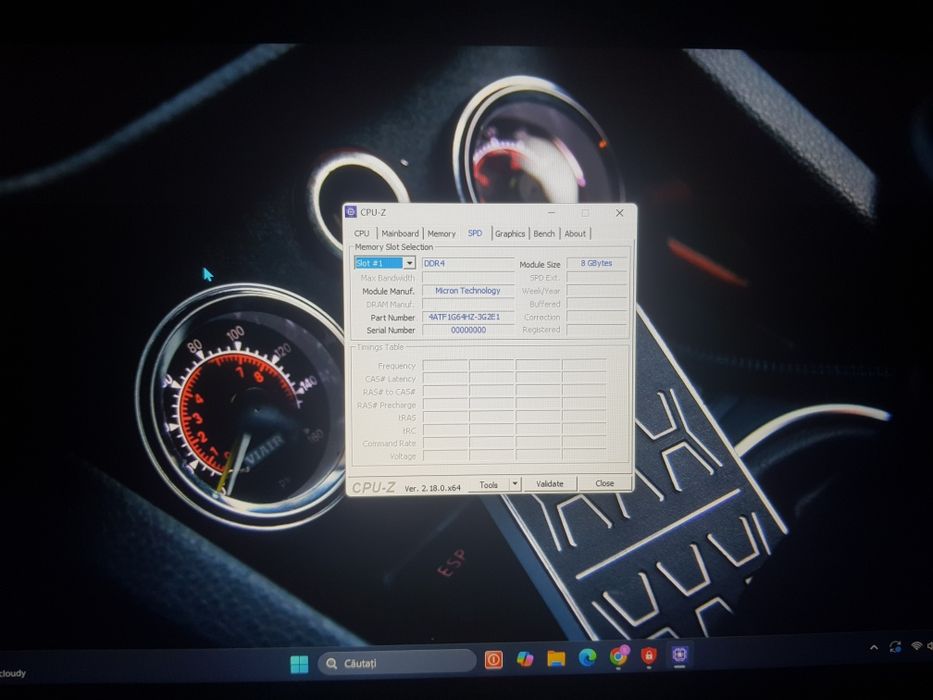The image size is (933, 700).
Task: Open the weather widget showing cloudy
Action: (13, 674)
